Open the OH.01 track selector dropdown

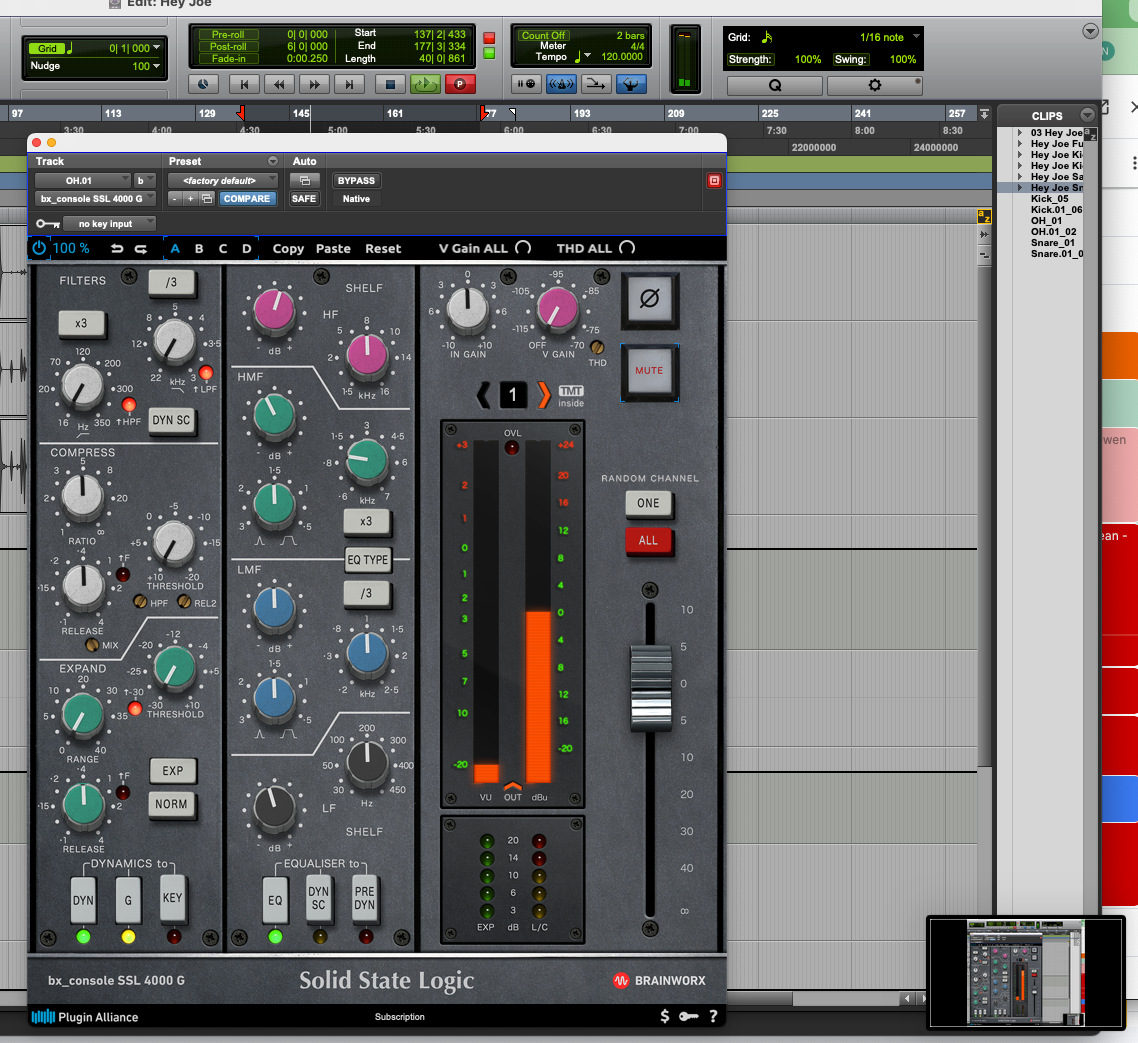pos(83,181)
